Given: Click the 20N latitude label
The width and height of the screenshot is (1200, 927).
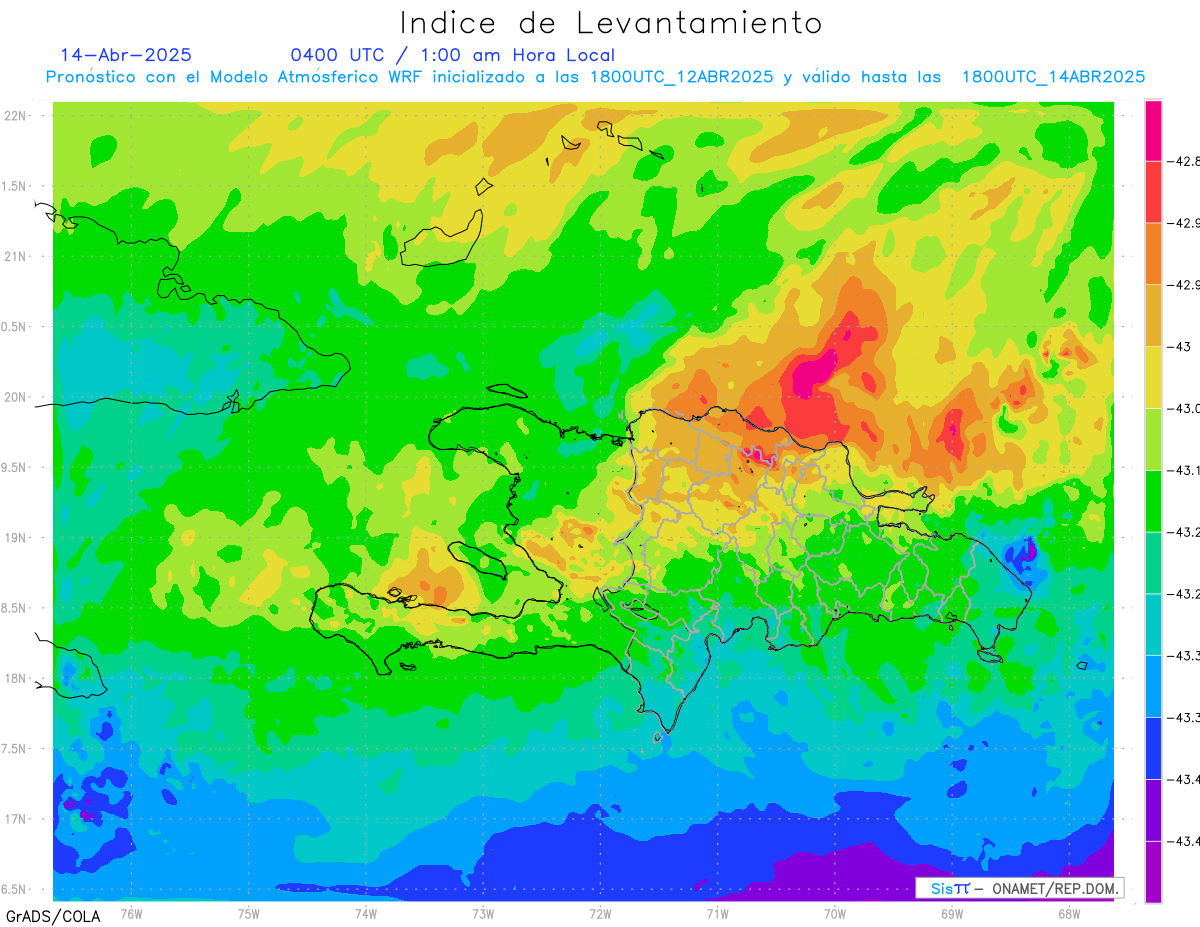Looking at the screenshot, I should click(x=14, y=397).
